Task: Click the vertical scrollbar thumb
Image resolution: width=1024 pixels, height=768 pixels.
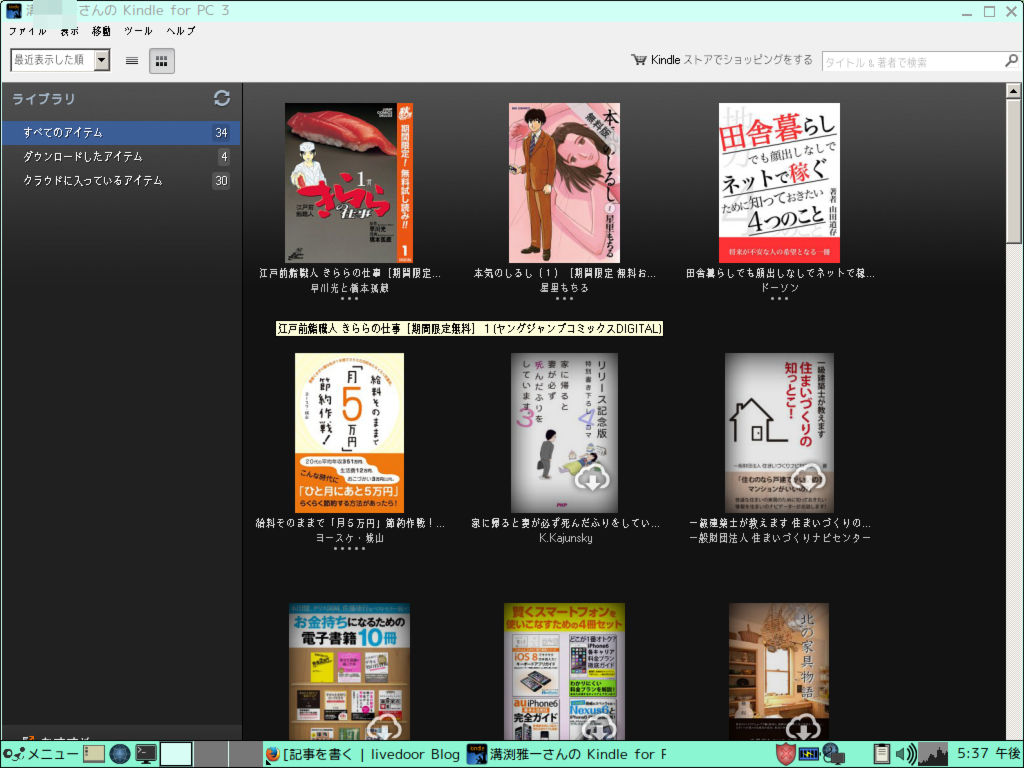Action: 1013,171
